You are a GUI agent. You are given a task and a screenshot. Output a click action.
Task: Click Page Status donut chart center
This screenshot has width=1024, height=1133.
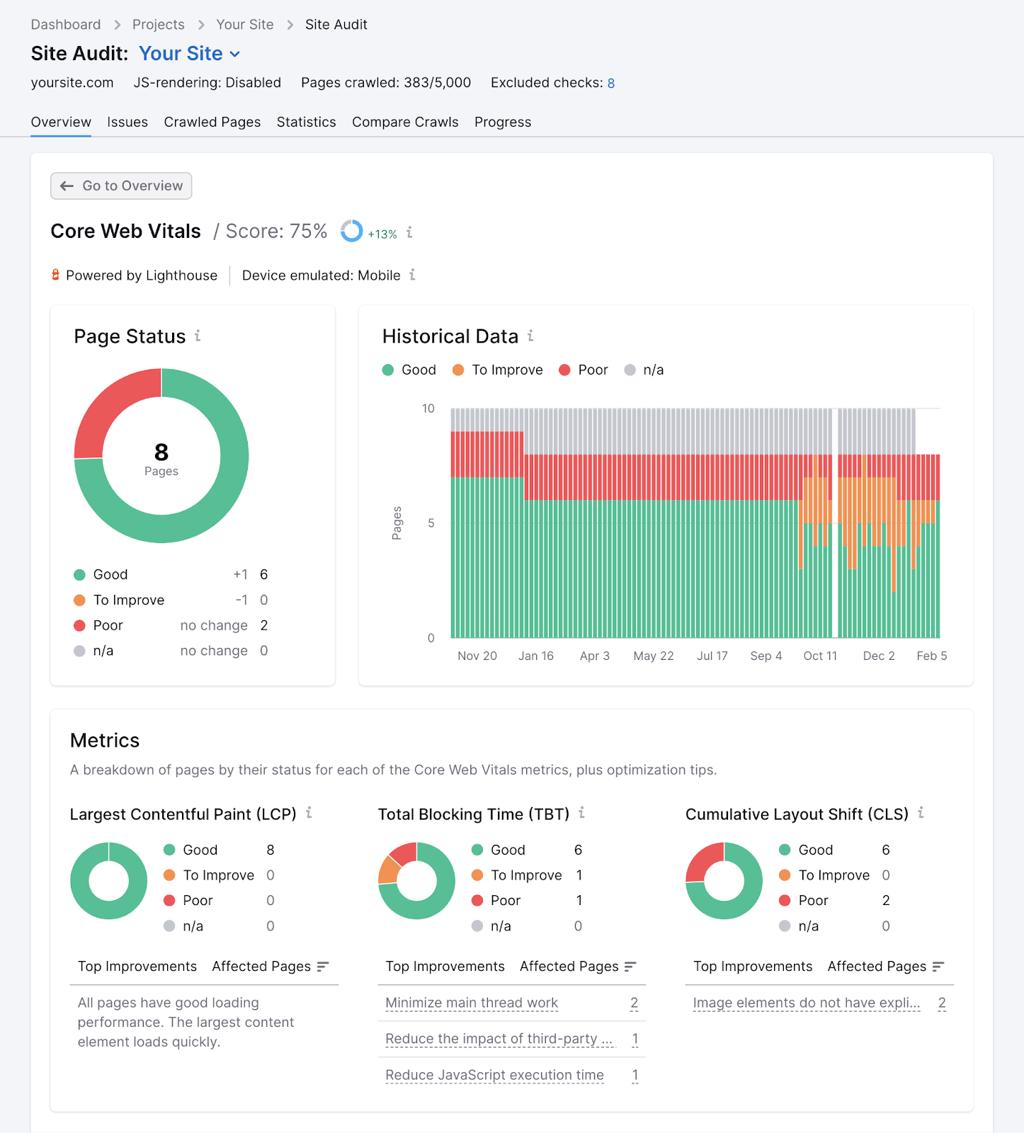(x=161, y=458)
